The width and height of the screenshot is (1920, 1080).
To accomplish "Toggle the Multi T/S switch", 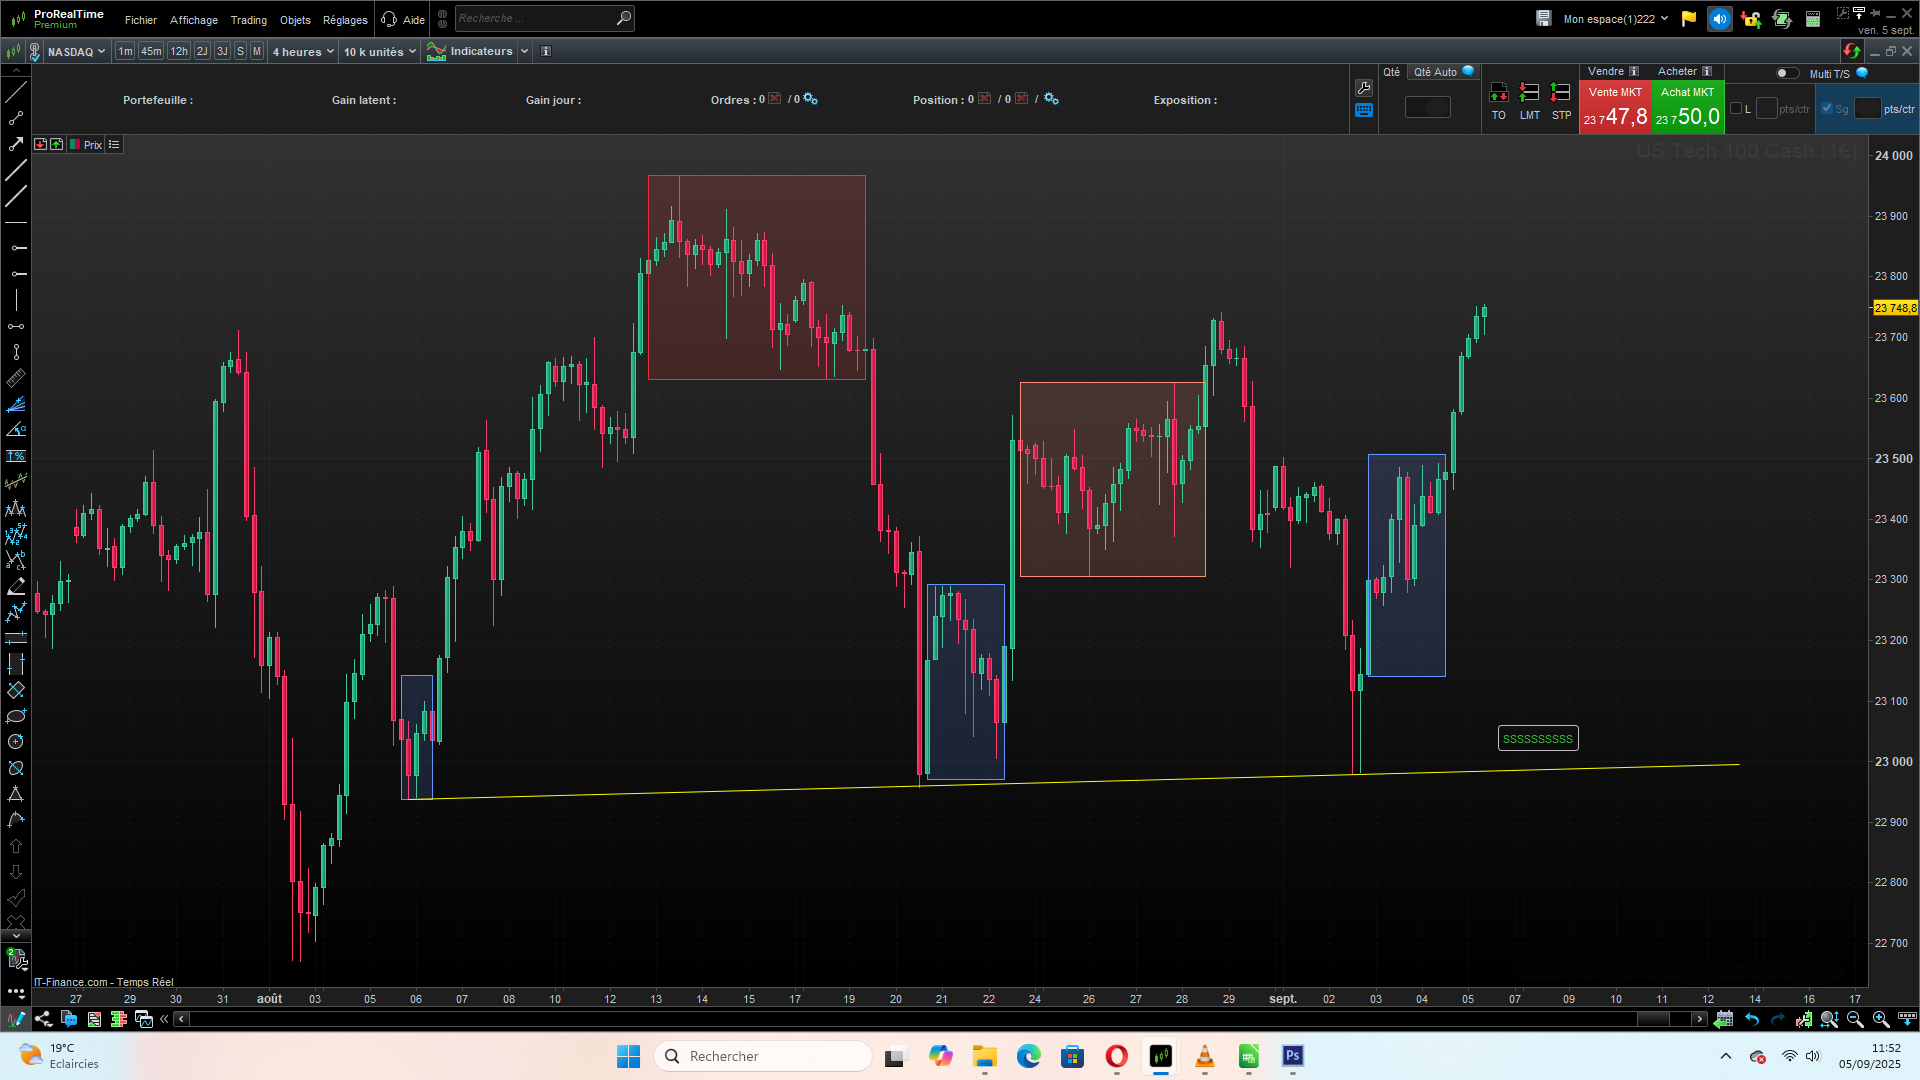I will pyautogui.click(x=1786, y=73).
